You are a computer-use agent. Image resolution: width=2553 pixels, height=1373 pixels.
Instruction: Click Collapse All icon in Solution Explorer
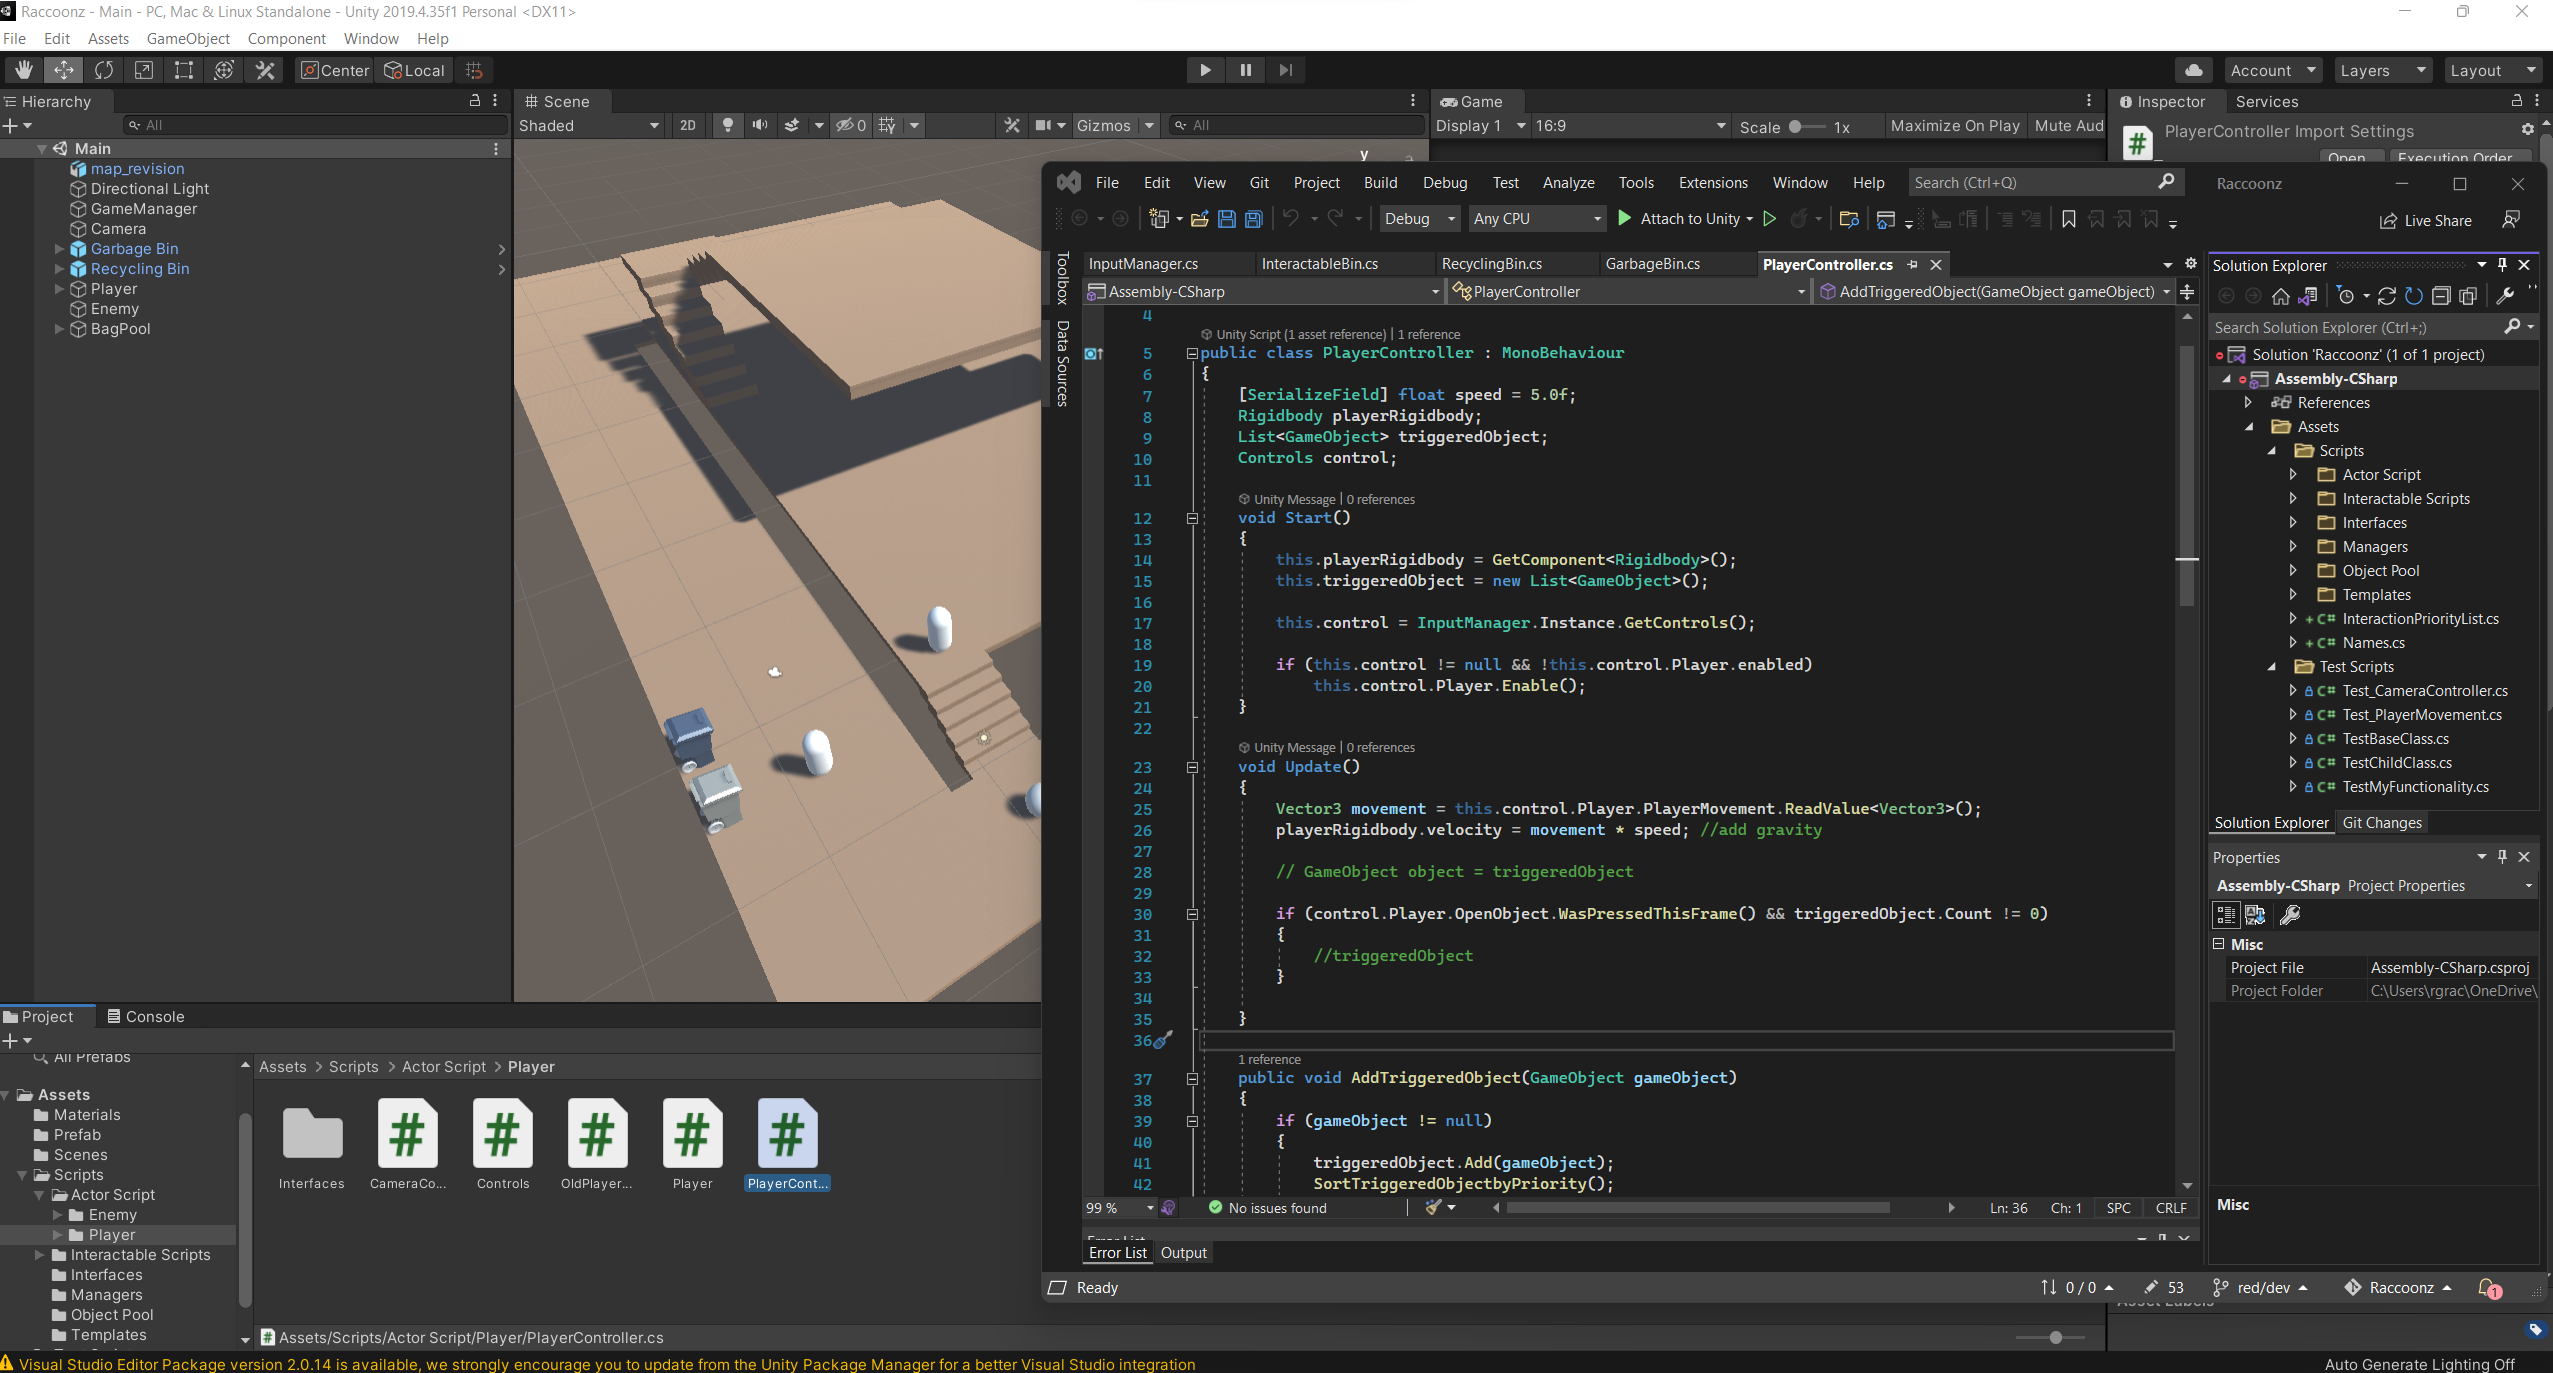[2441, 296]
